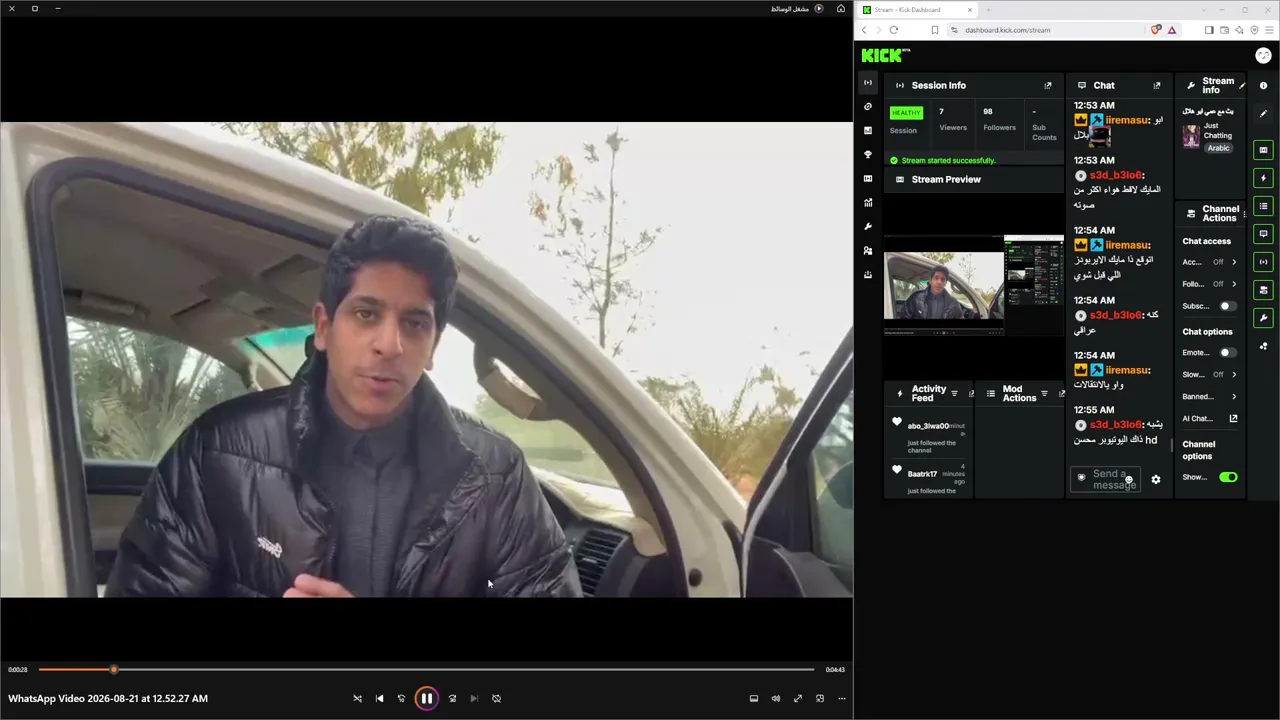This screenshot has height=720, width=1280.
Task: Open chat settings gear
Action: pyautogui.click(x=1156, y=480)
